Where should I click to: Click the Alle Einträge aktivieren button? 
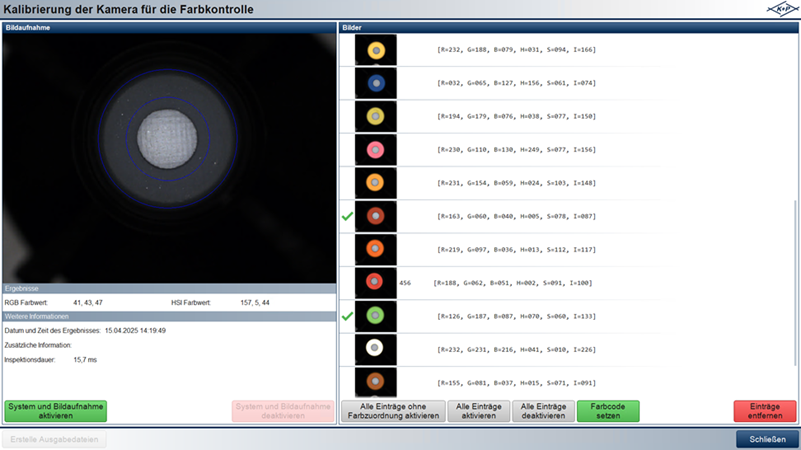(479, 411)
